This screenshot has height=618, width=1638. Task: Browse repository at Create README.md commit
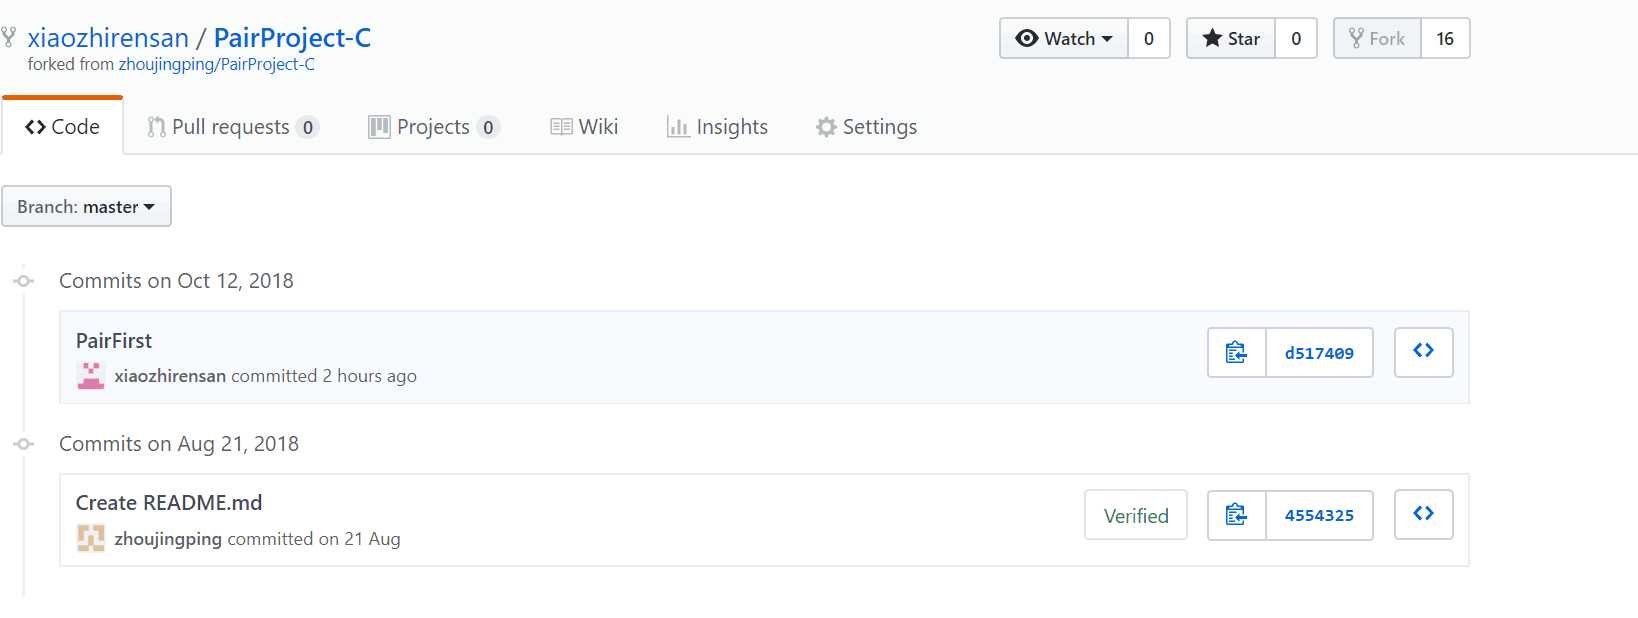pyautogui.click(x=1424, y=515)
